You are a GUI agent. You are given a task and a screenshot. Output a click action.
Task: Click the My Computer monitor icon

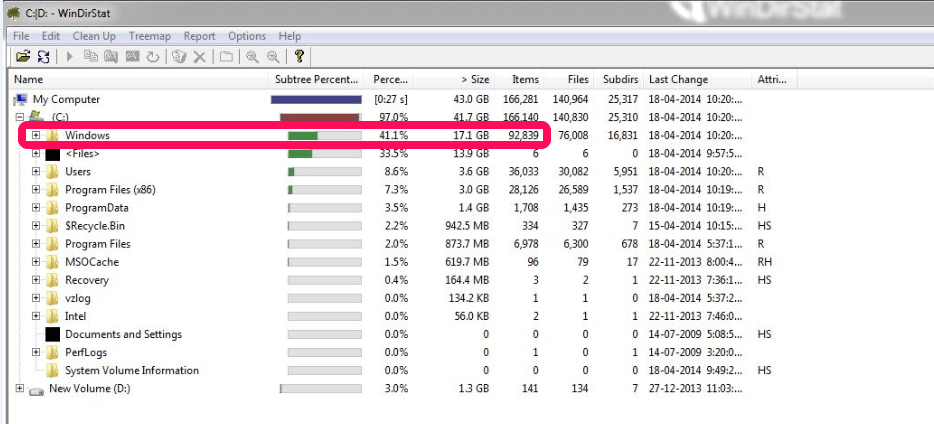[x=21, y=99]
